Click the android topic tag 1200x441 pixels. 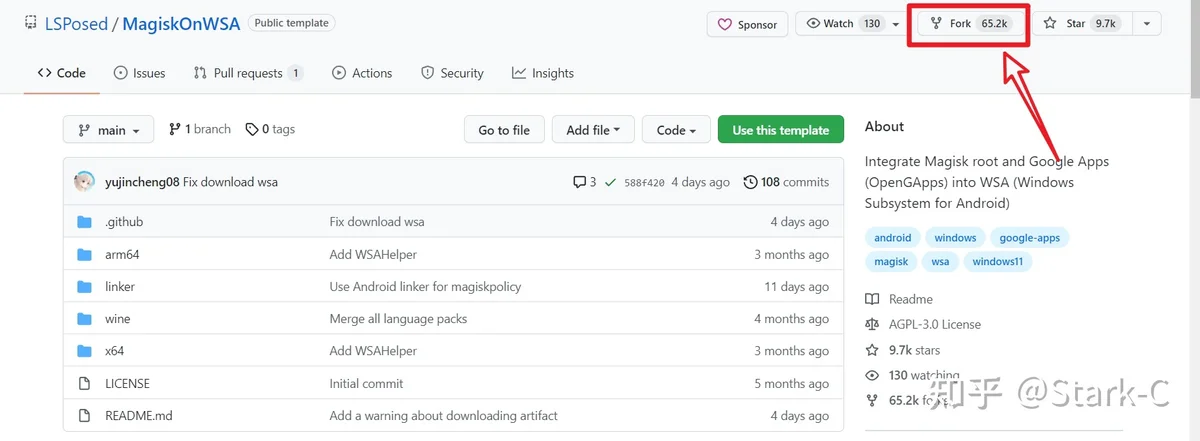pyautogui.click(x=893, y=238)
